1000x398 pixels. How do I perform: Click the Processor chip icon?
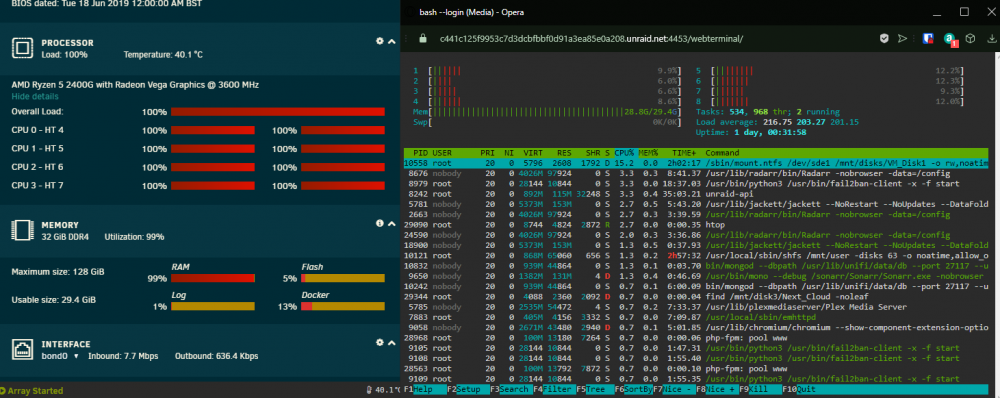22,48
